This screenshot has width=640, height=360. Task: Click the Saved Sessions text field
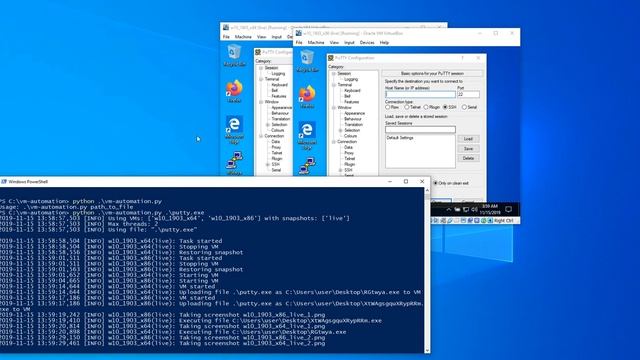click(x=420, y=129)
